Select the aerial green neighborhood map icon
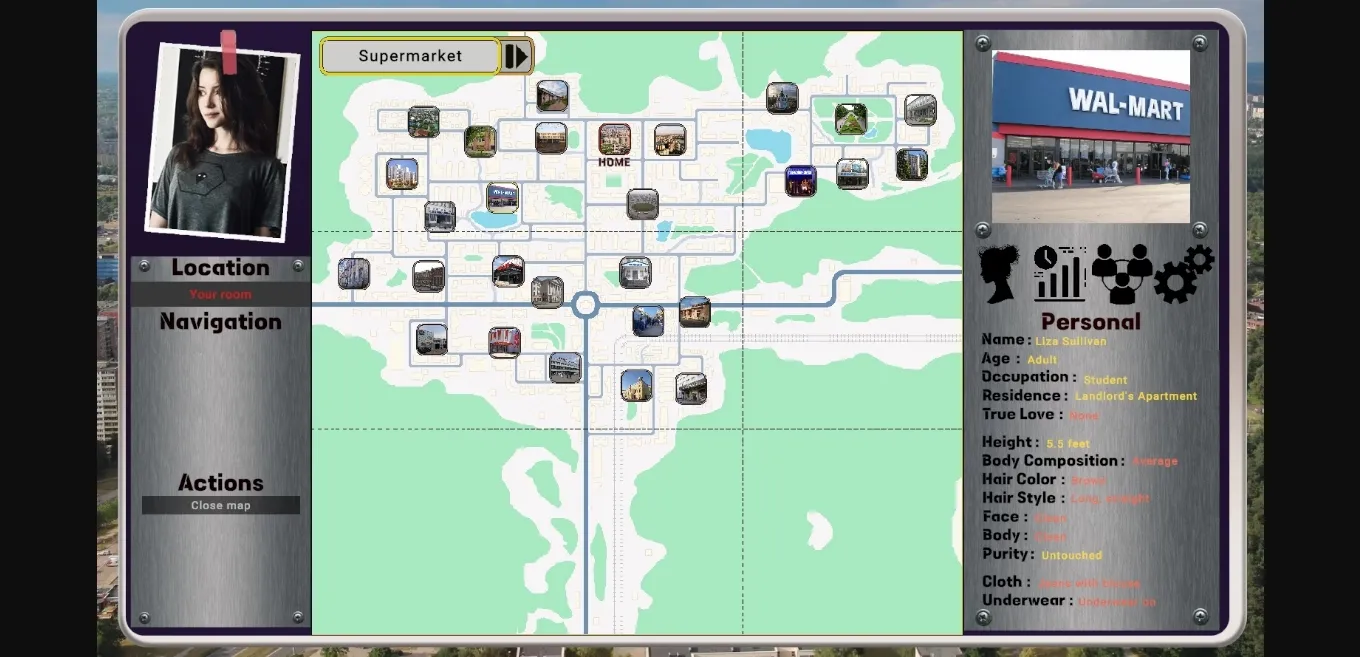The width and height of the screenshot is (1360, 657). (424, 122)
